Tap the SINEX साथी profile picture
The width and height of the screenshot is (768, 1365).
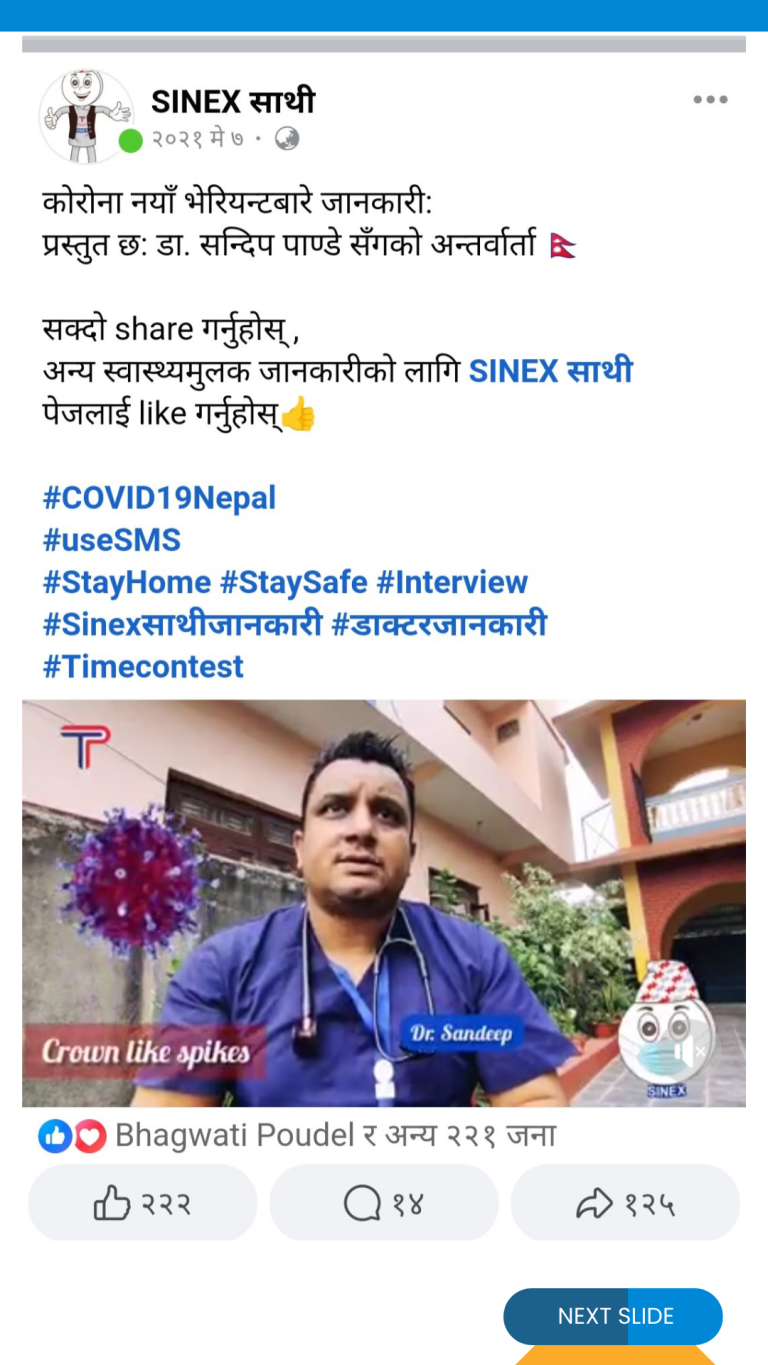click(x=85, y=115)
